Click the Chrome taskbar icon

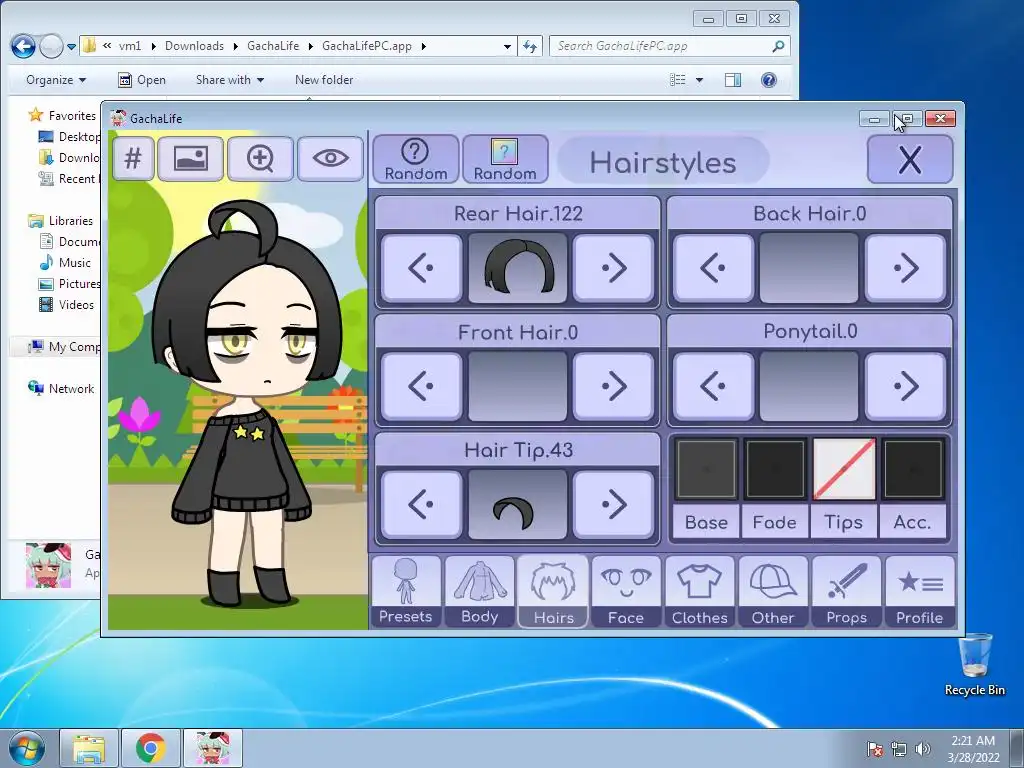[151, 748]
